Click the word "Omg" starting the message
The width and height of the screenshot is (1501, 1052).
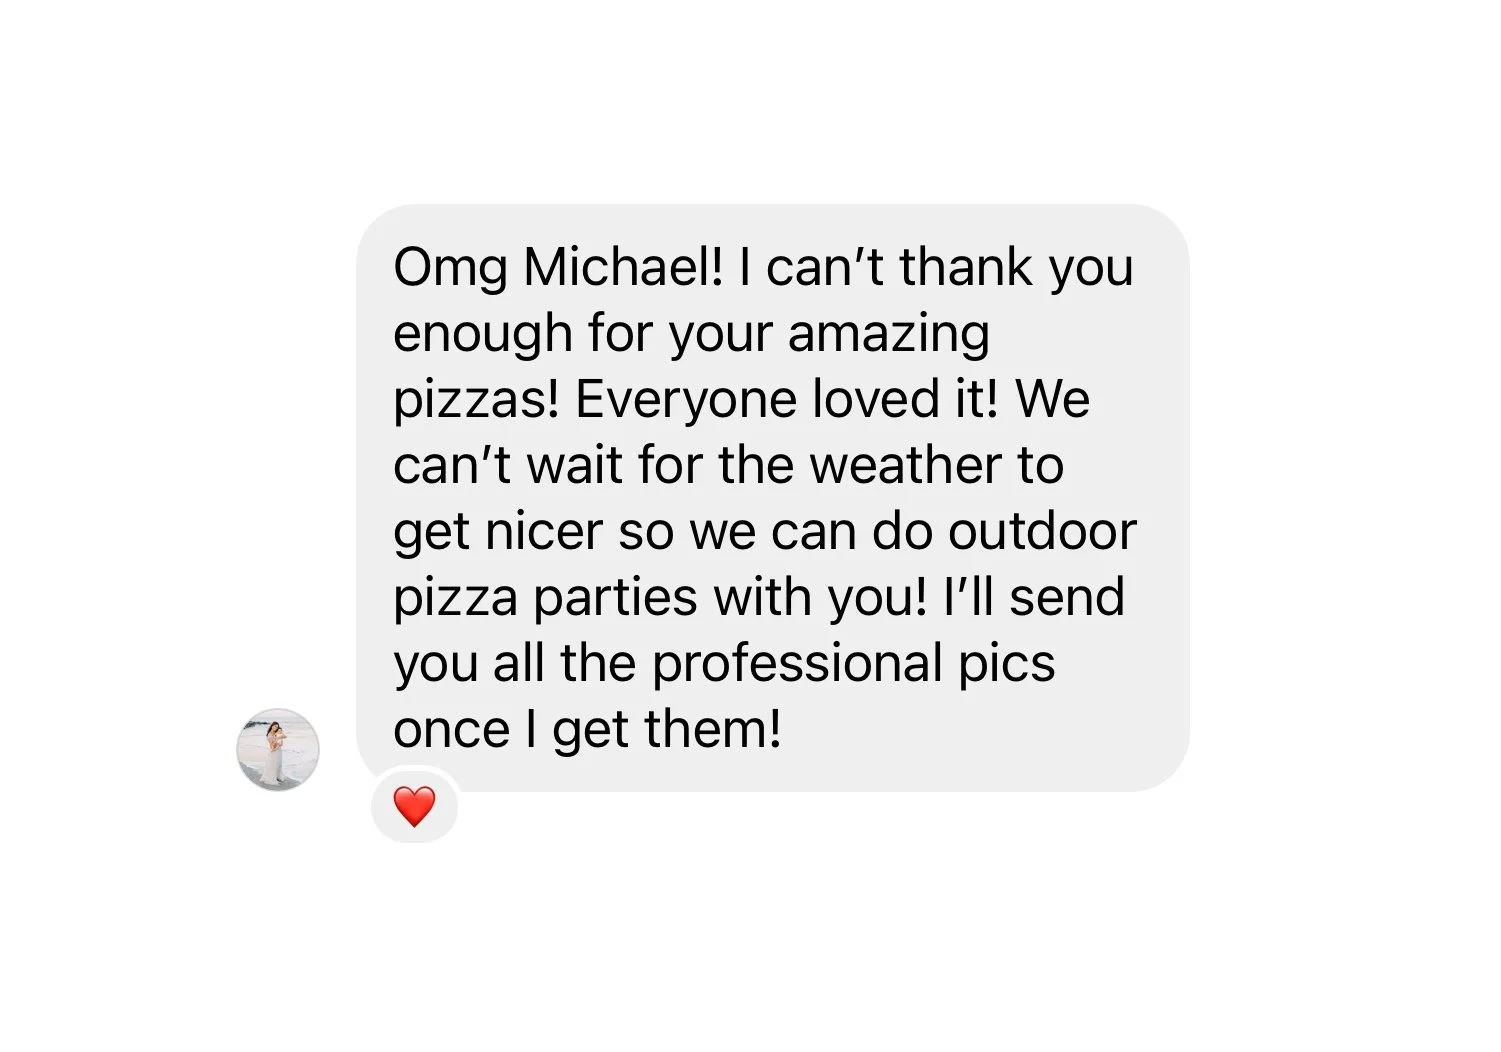pyautogui.click(x=450, y=270)
